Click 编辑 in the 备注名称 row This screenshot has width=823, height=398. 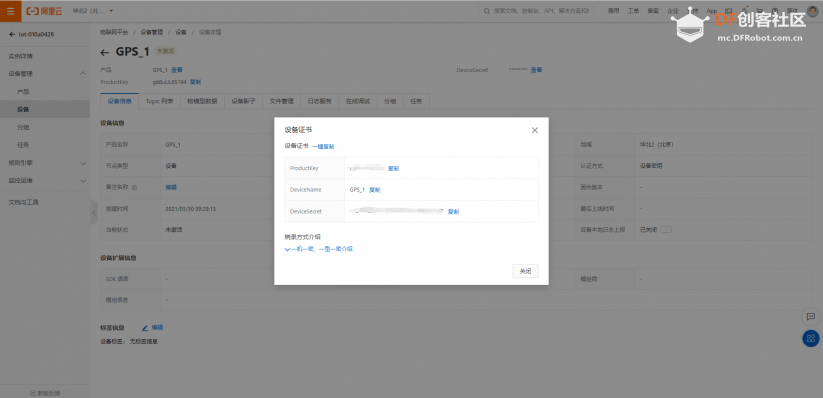point(171,187)
